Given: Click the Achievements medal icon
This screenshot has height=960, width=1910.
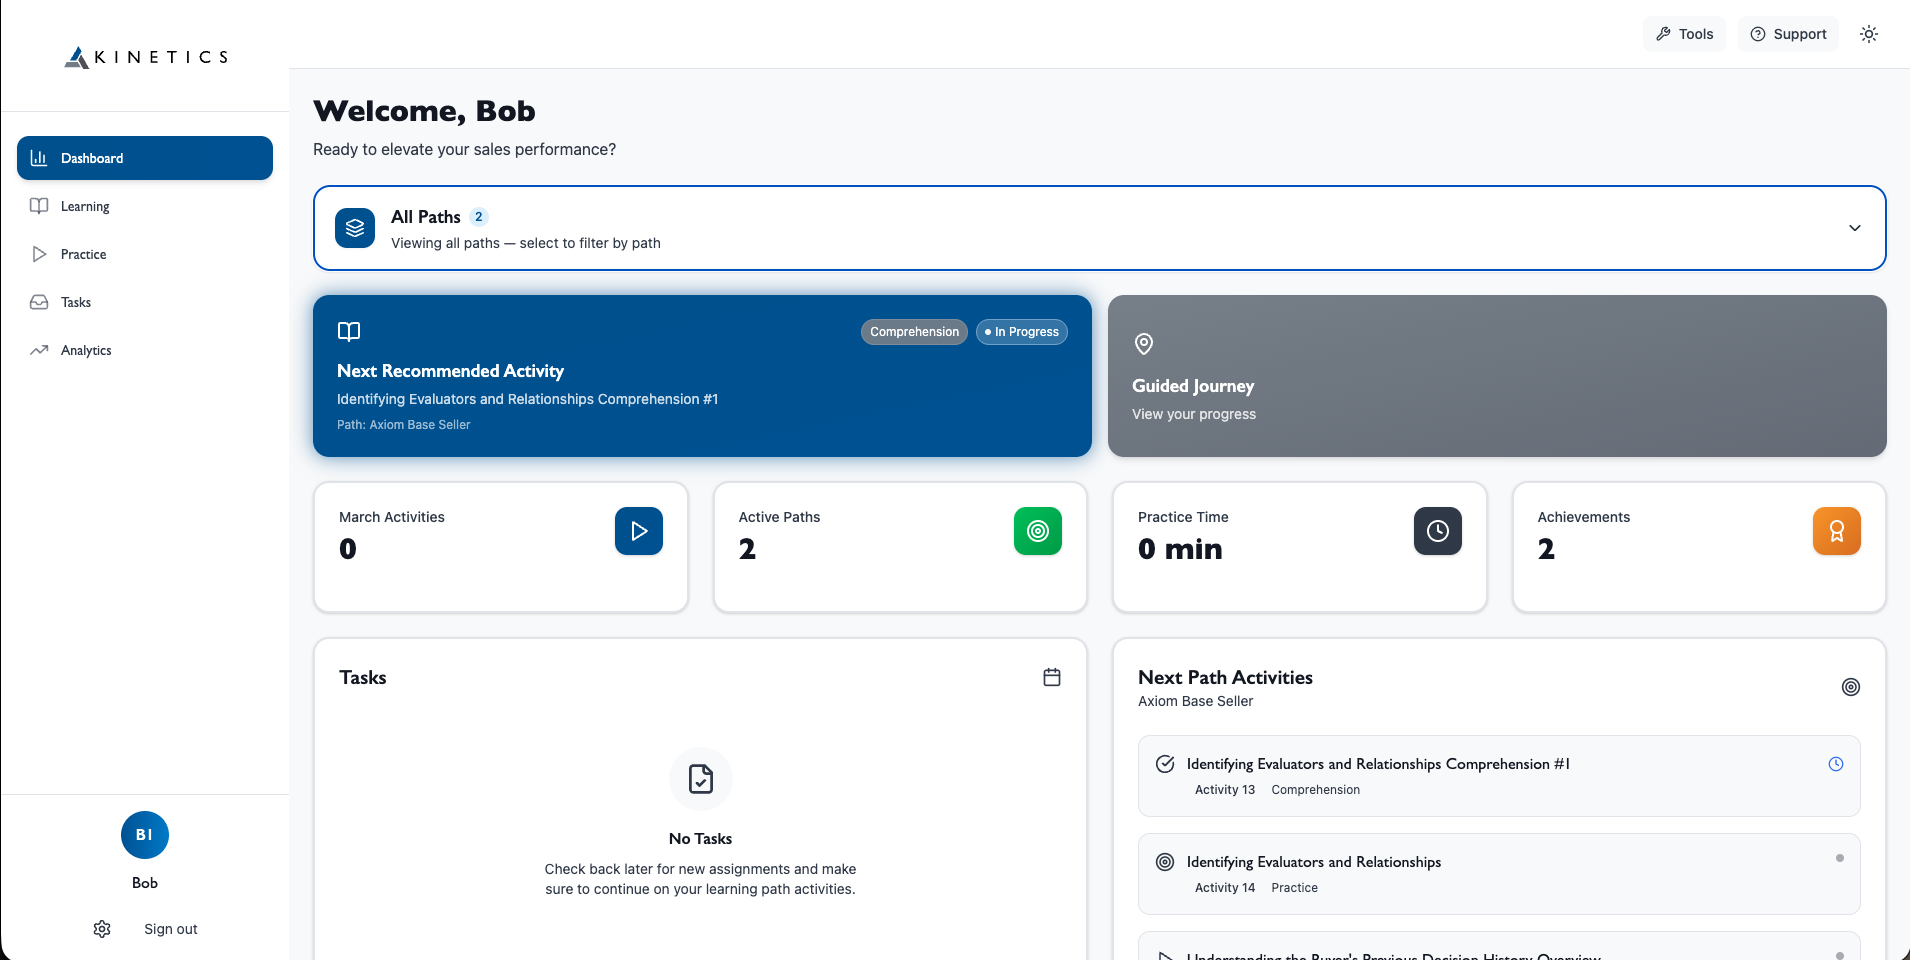Looking at the screenshot, I should pyautogui.click(x=1836, y=531).
